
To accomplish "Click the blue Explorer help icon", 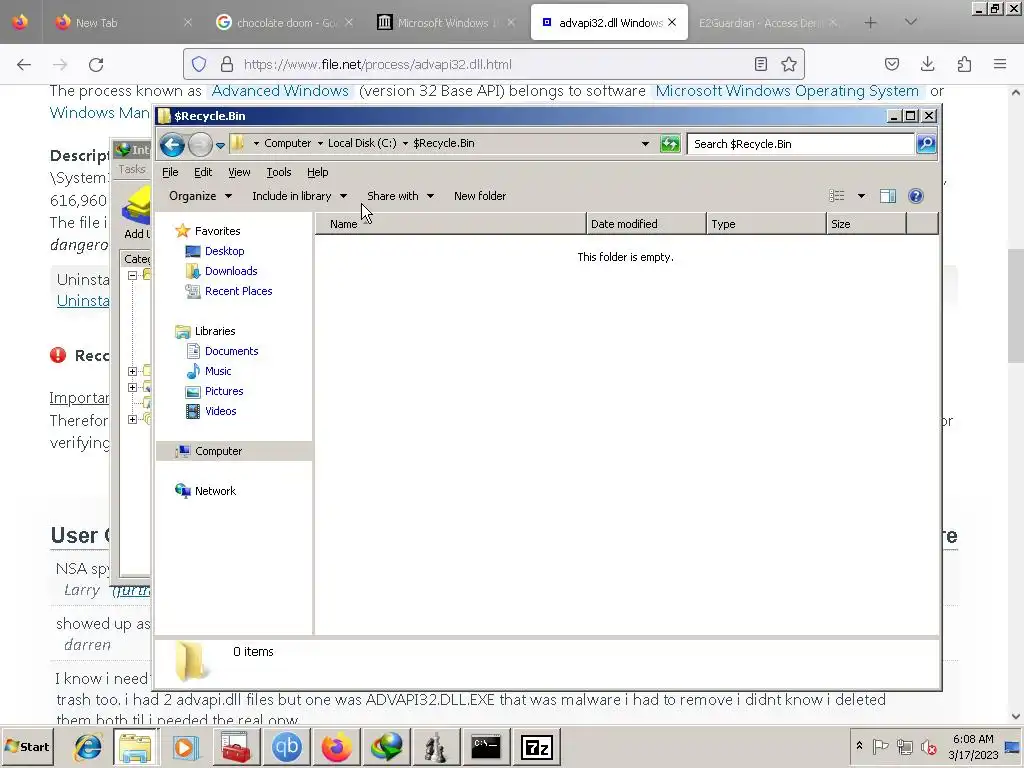I will (916, 196).
